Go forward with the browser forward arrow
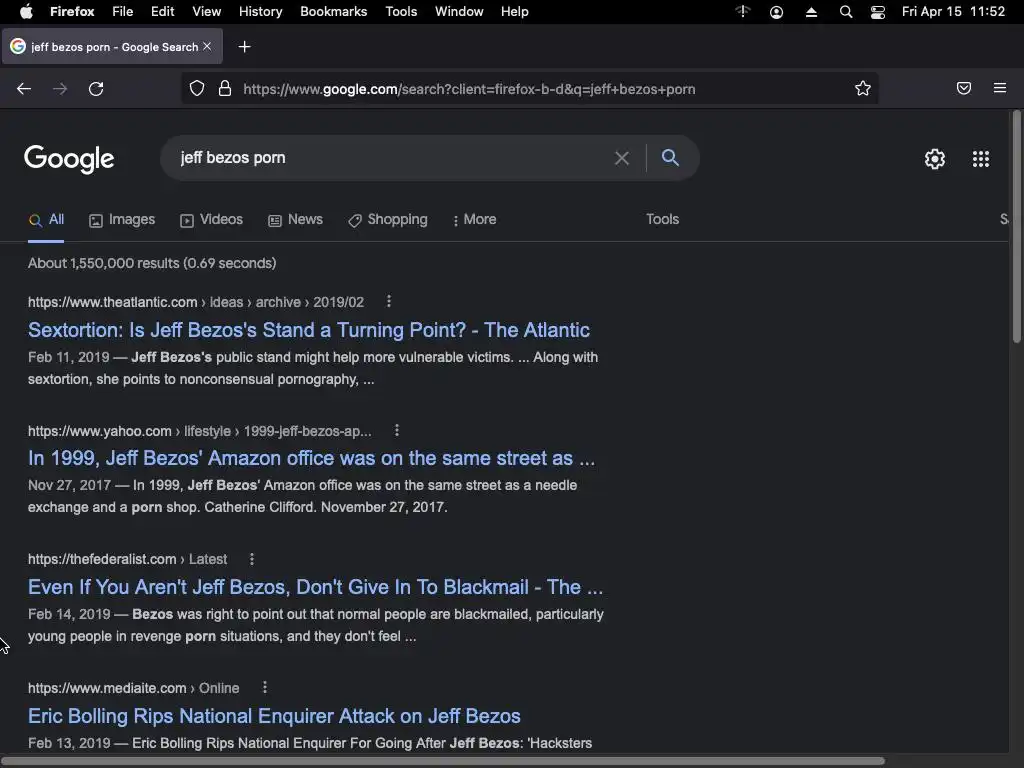1024x768 pixels. point(60,89)
